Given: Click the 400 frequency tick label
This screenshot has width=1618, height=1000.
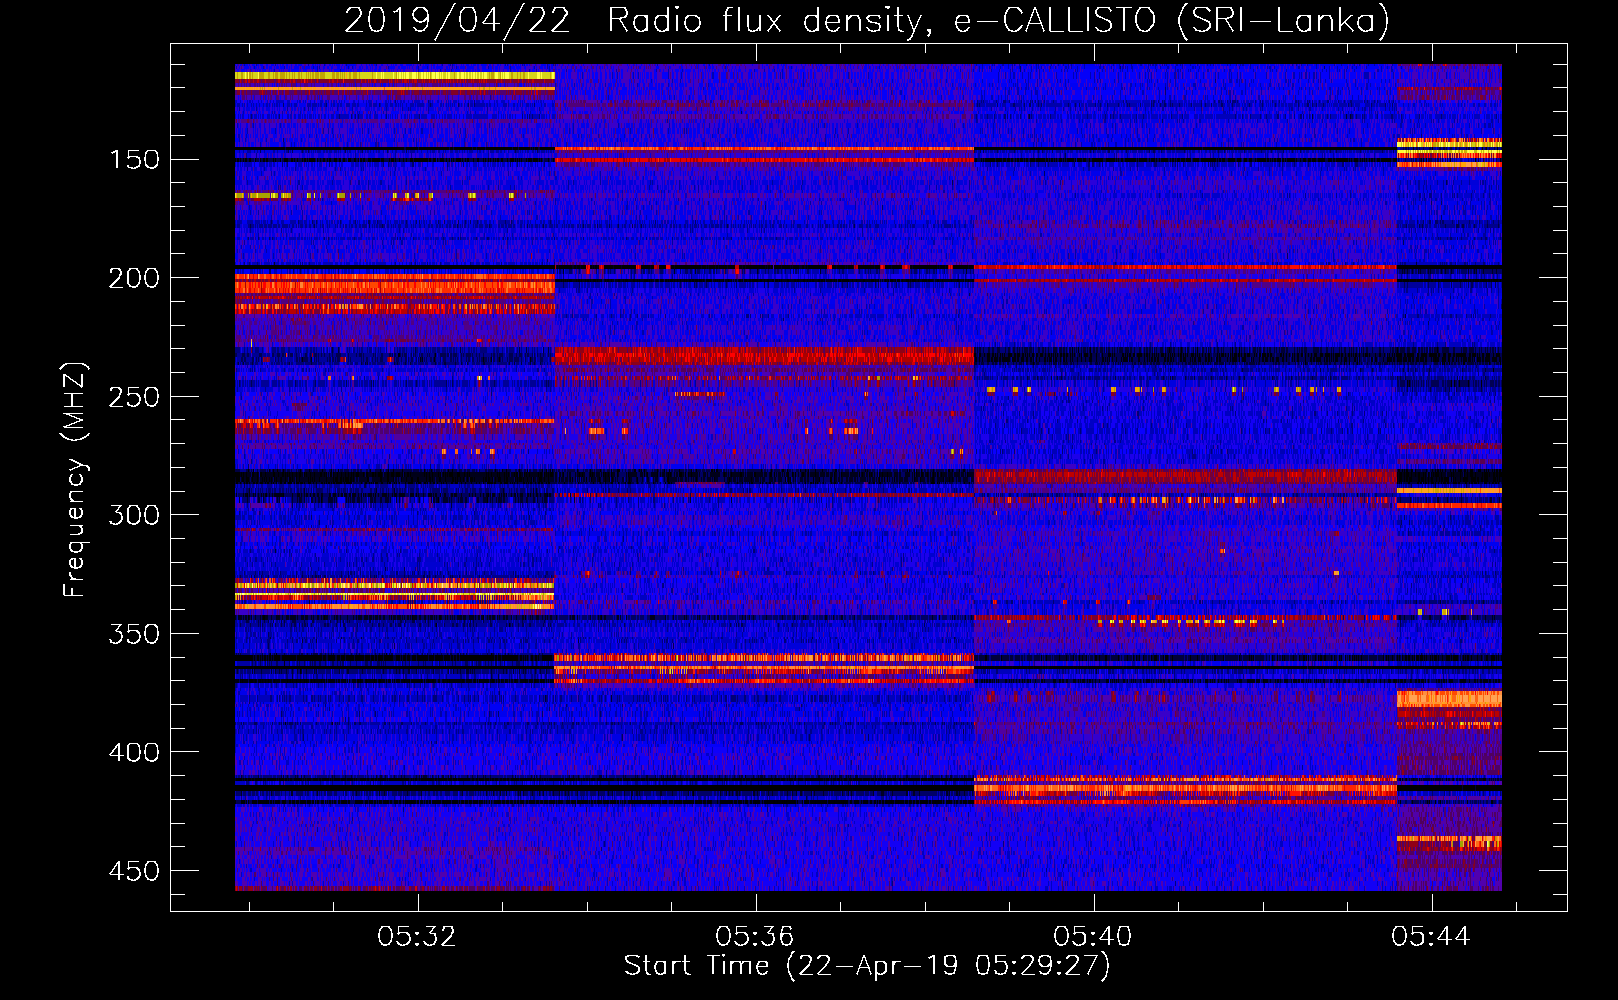Looking at the screenshot, I should tap(133, 752).
